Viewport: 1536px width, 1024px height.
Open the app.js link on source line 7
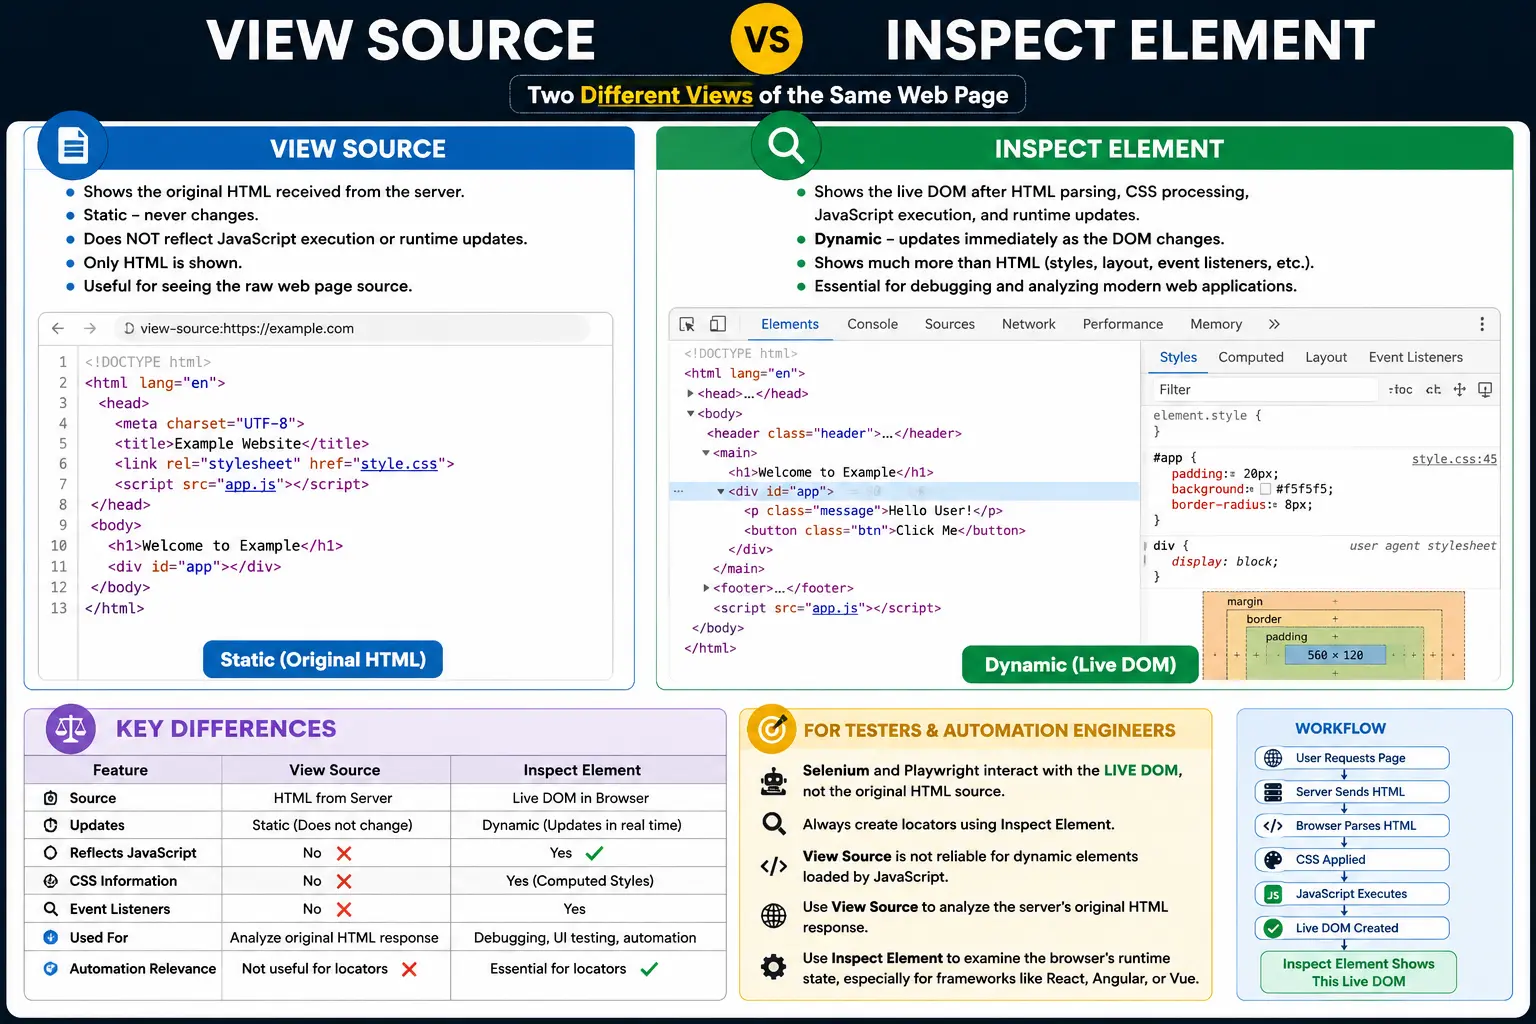coord(250,484)
